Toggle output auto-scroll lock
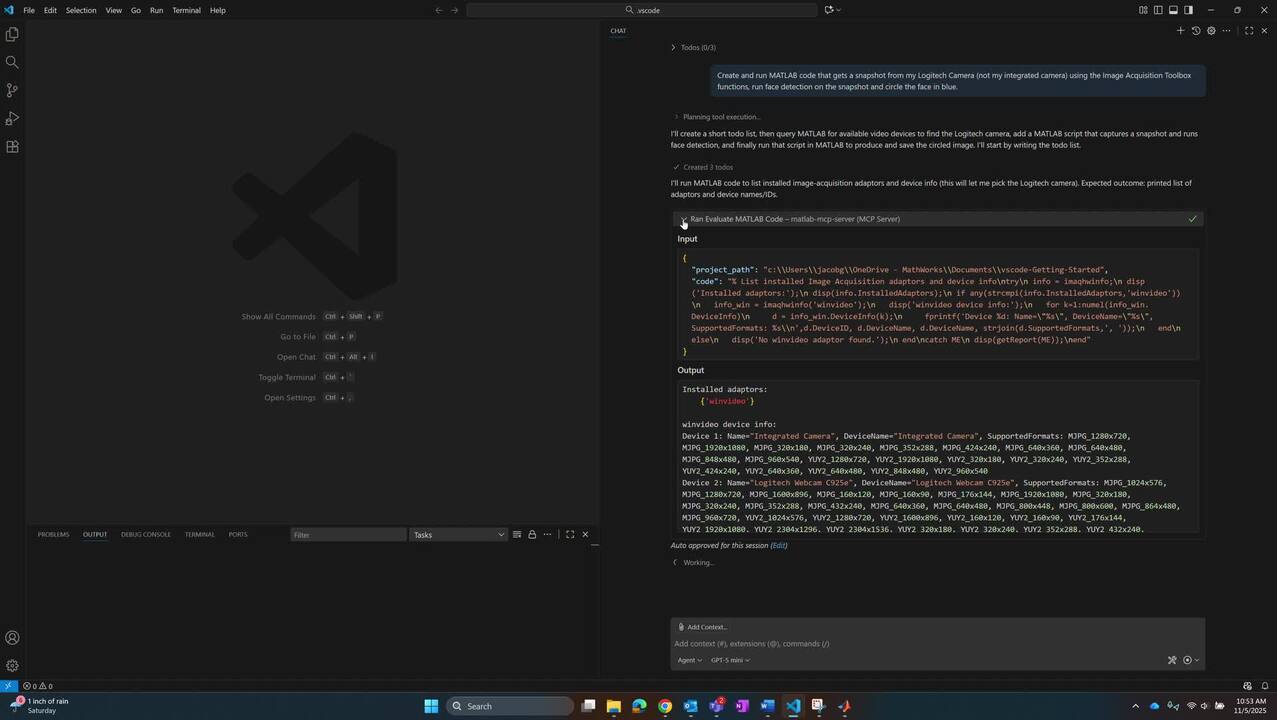The image size is (1277, 720). point(532,535)
